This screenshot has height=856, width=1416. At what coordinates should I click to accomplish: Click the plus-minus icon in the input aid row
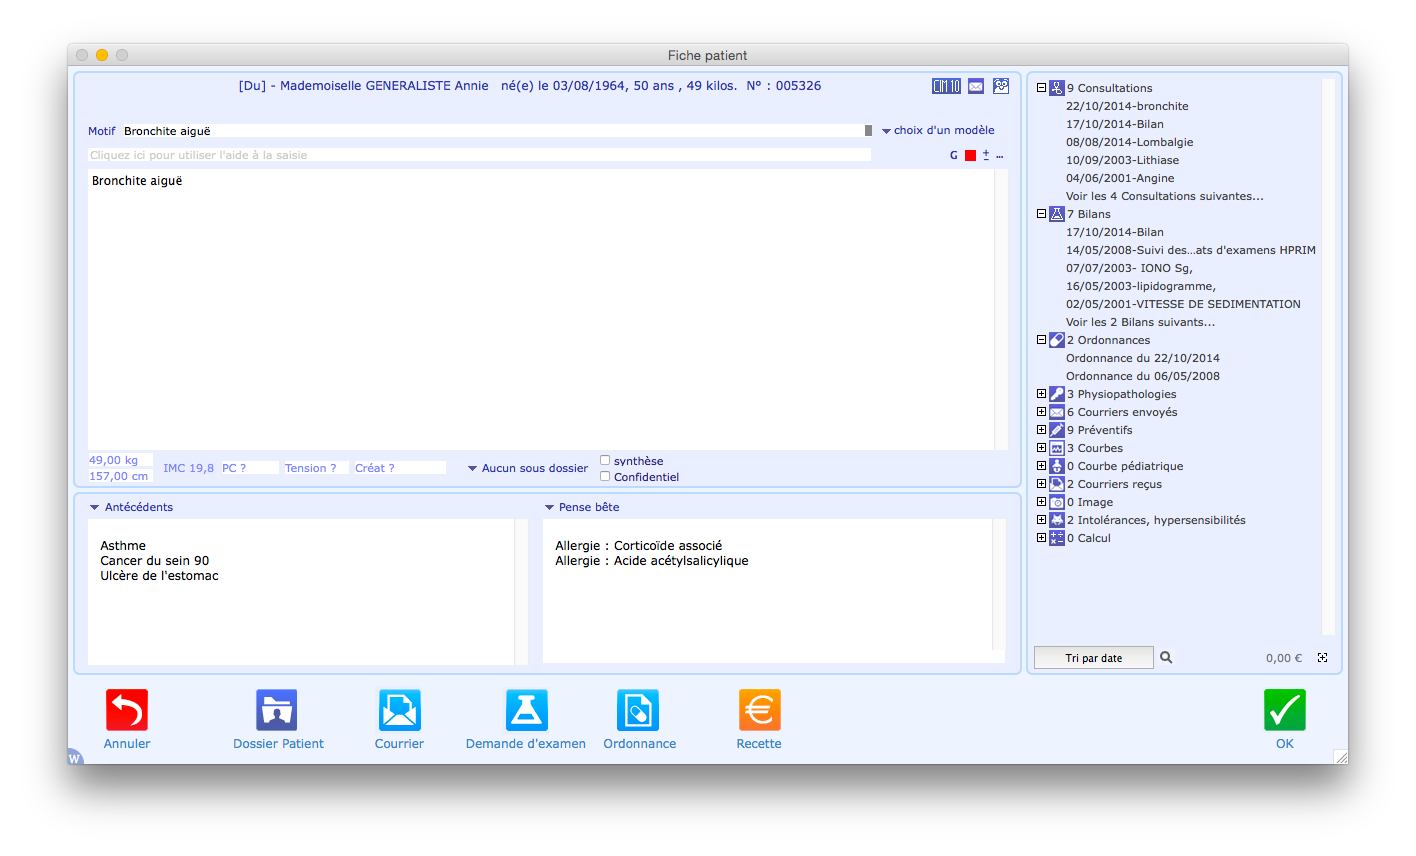[986, 155]
